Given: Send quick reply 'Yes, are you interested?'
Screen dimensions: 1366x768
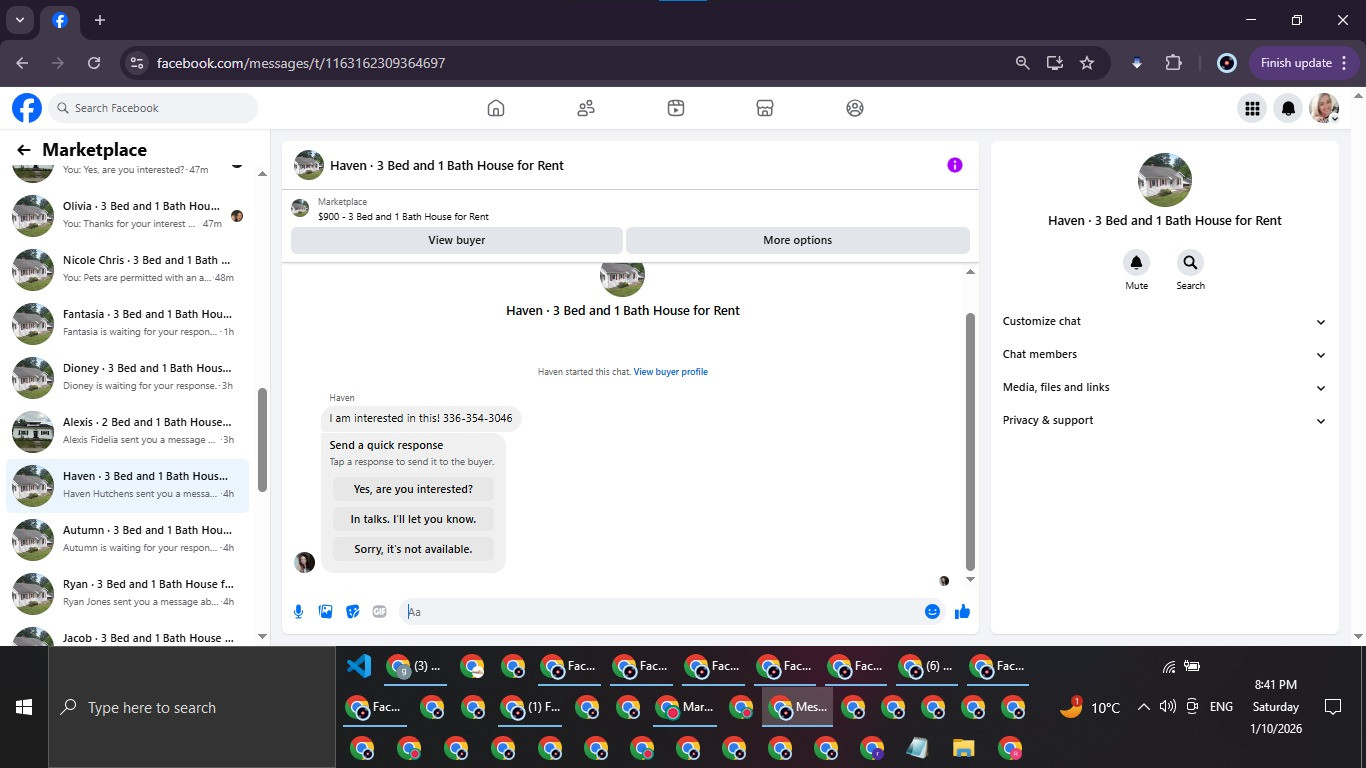Looking at the screenshot, I should point(413,489).
